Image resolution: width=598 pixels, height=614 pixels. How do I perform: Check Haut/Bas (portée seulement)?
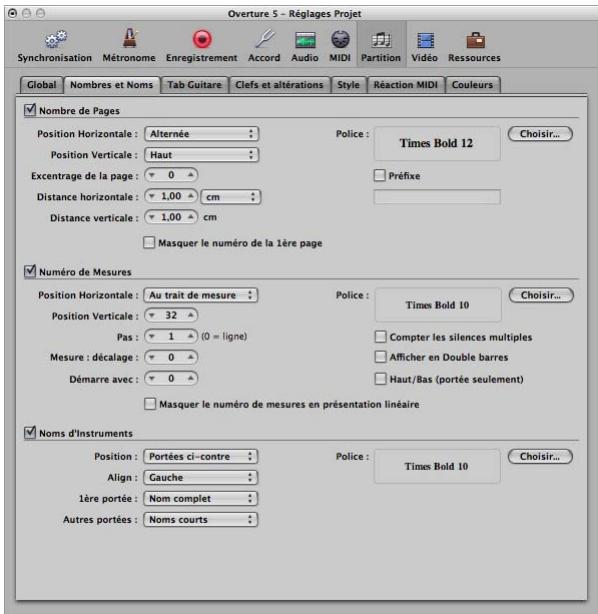pyautogui.click(x=381, y=379)
